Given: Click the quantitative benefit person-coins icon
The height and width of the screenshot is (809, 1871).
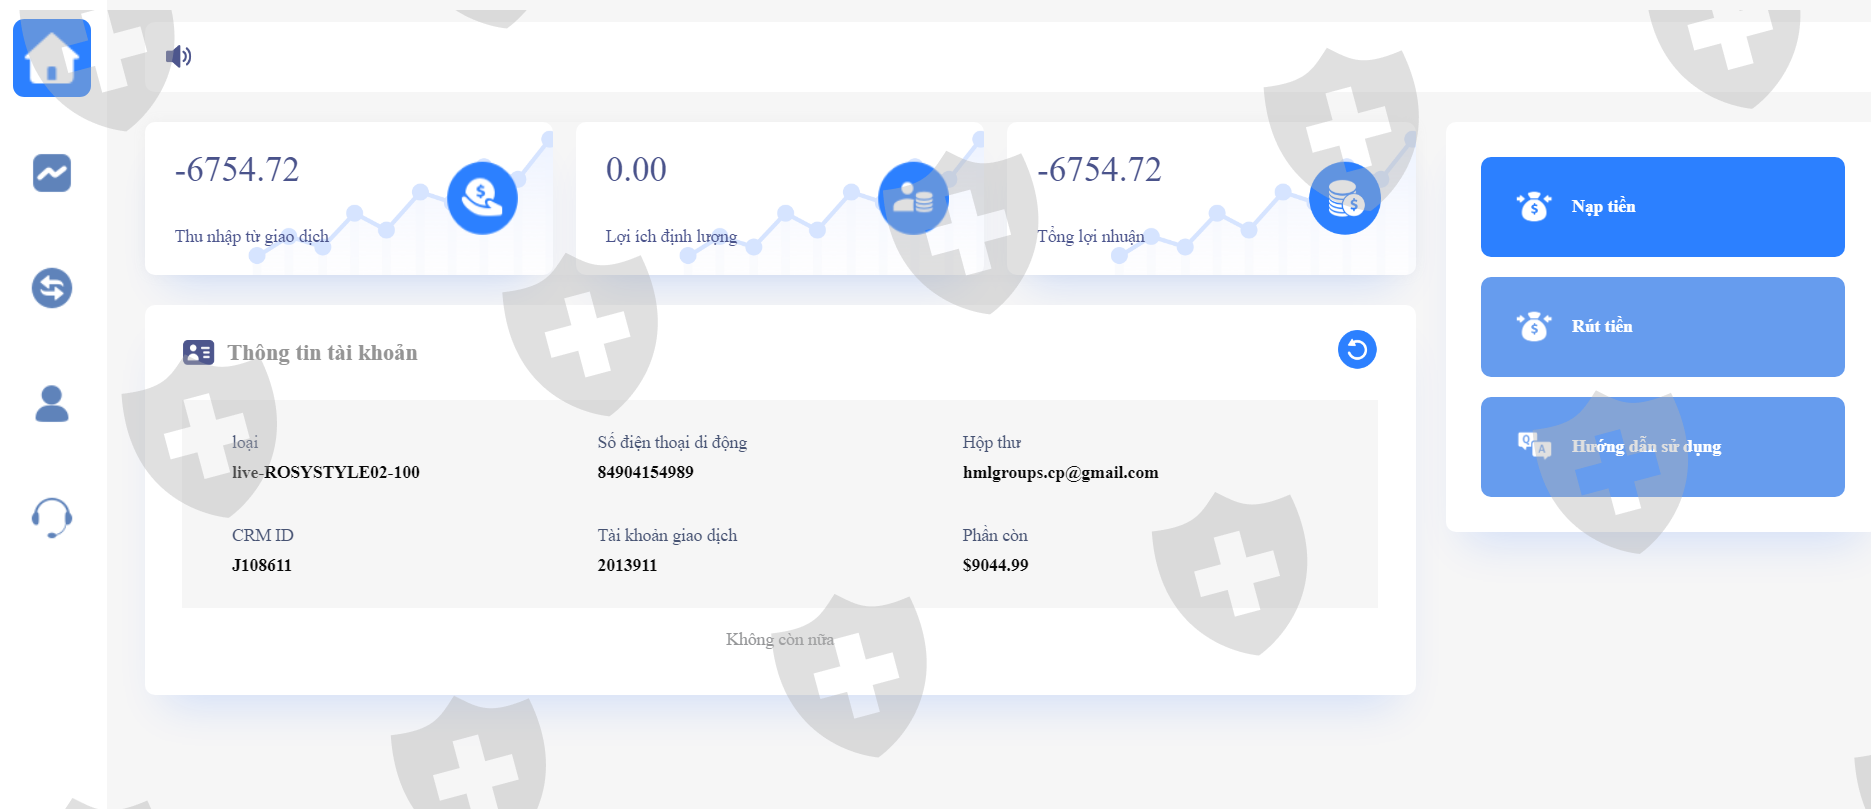Looking at the screenshot, I should [x=913, y=198].
